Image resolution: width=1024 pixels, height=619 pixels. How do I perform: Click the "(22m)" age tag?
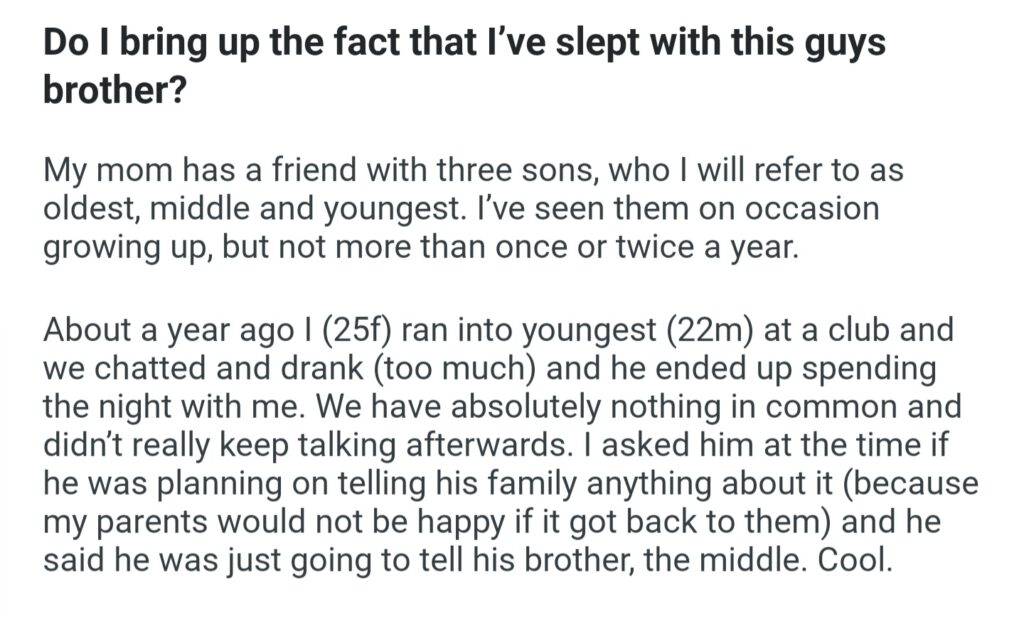pos(707,329)
